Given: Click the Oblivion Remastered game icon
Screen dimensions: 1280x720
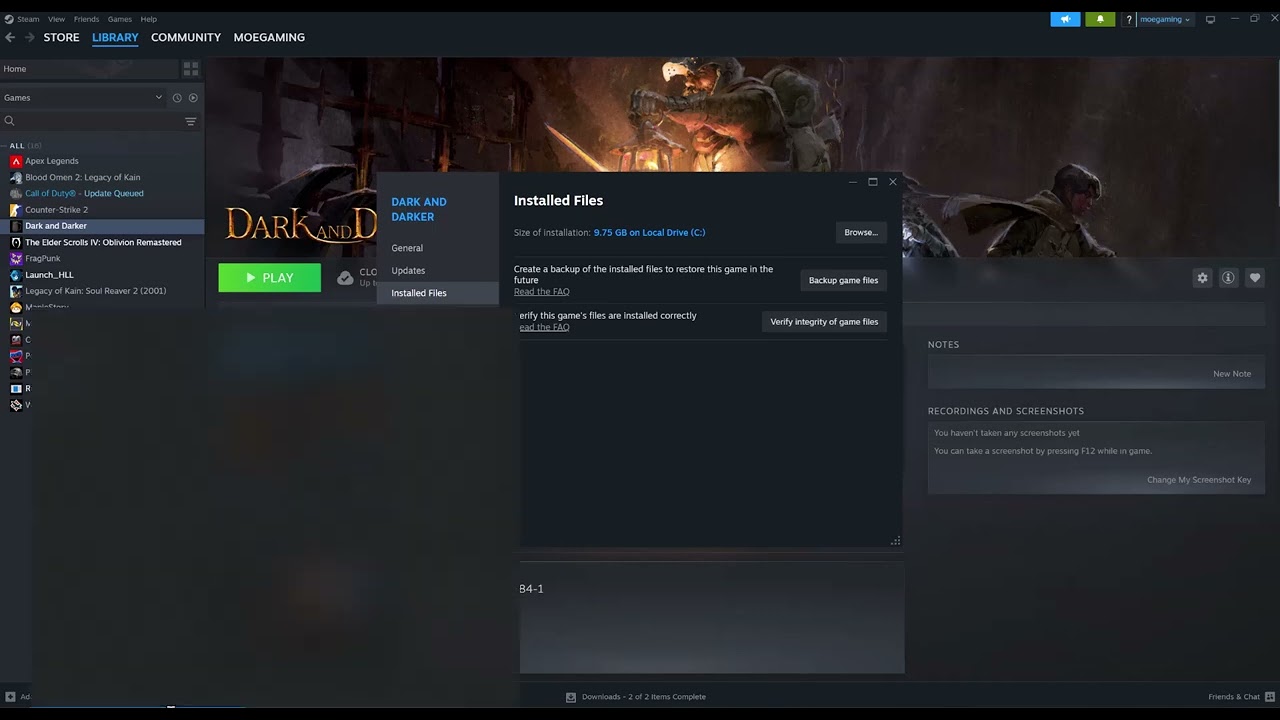Looking at the screenshot, I should coord(16,242).
